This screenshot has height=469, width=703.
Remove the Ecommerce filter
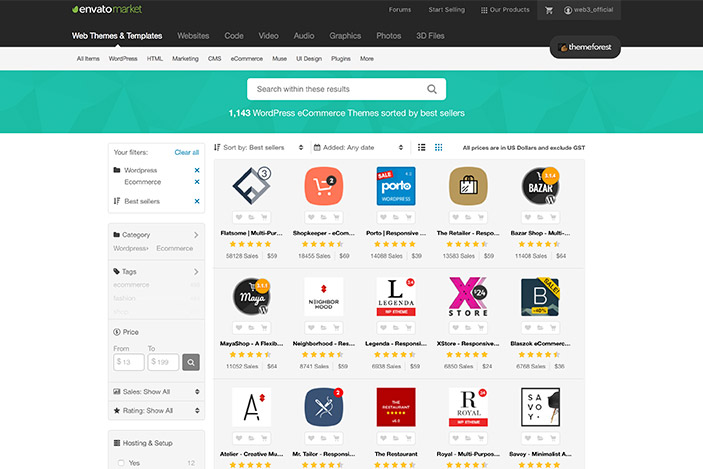tap(197, 182)
